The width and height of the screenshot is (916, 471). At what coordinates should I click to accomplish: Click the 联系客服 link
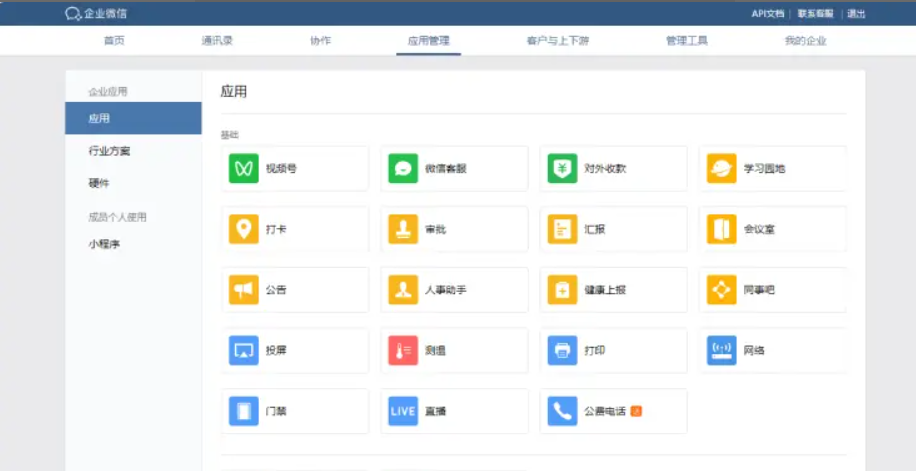pos(816,13)
